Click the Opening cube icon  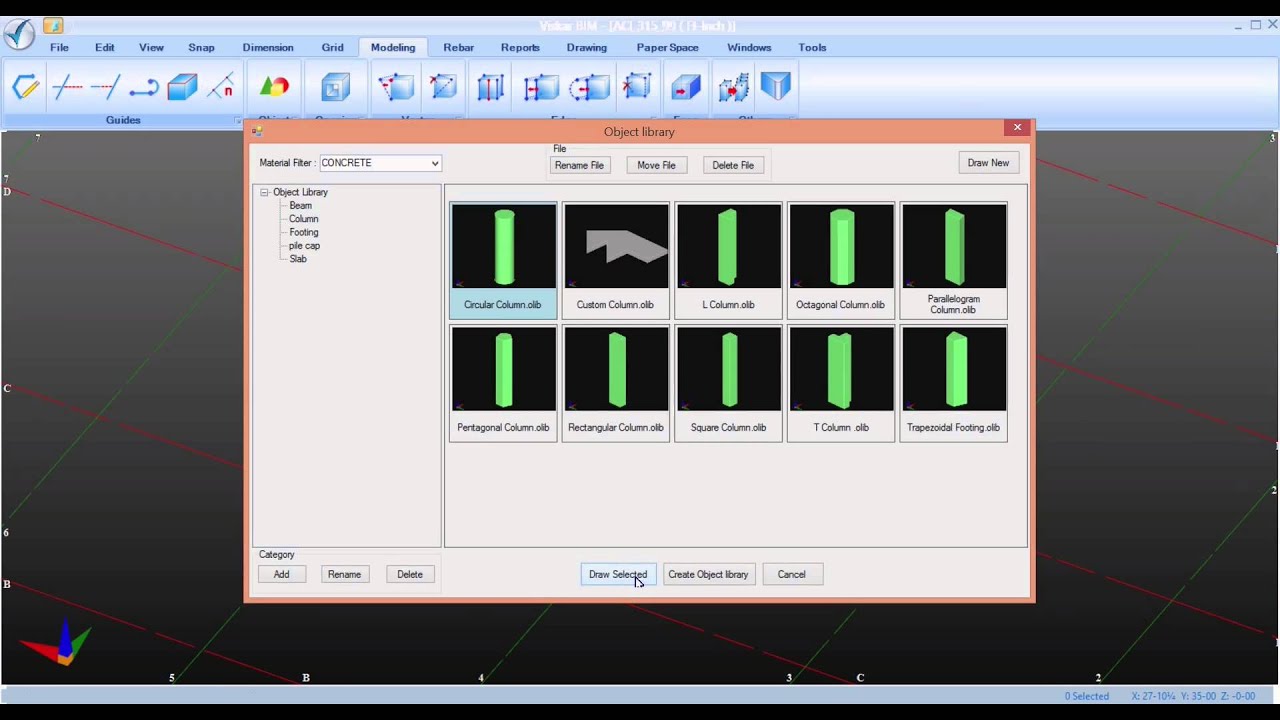335,87
